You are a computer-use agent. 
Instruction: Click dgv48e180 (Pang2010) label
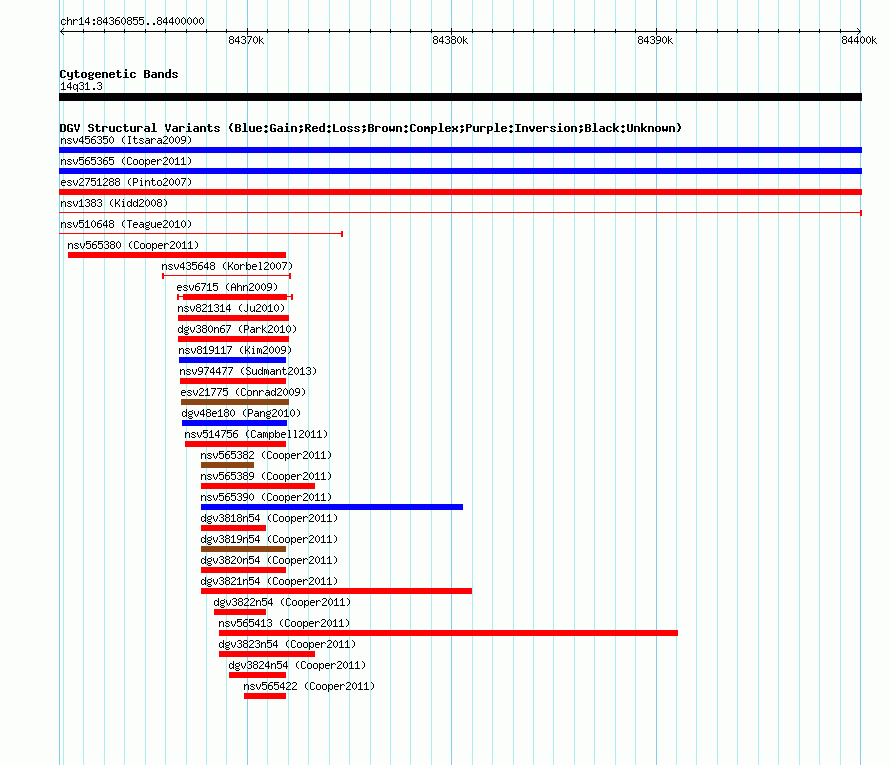click(x=241, y=413)
